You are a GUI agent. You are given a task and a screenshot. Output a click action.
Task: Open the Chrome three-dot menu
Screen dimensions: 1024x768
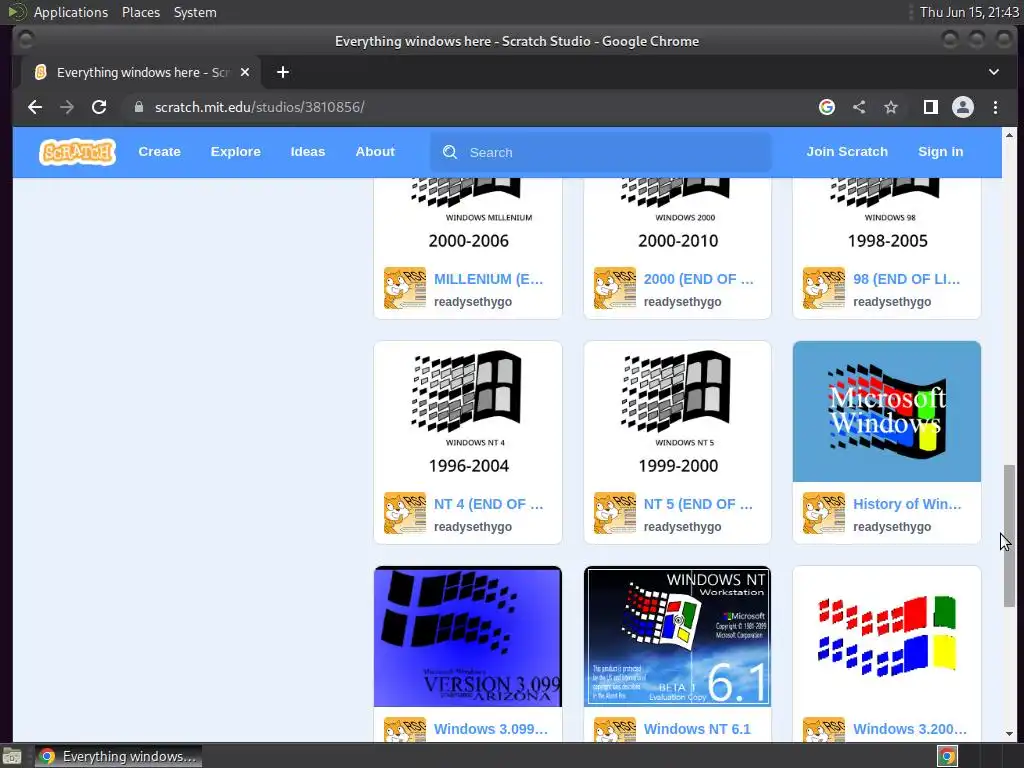995,107
